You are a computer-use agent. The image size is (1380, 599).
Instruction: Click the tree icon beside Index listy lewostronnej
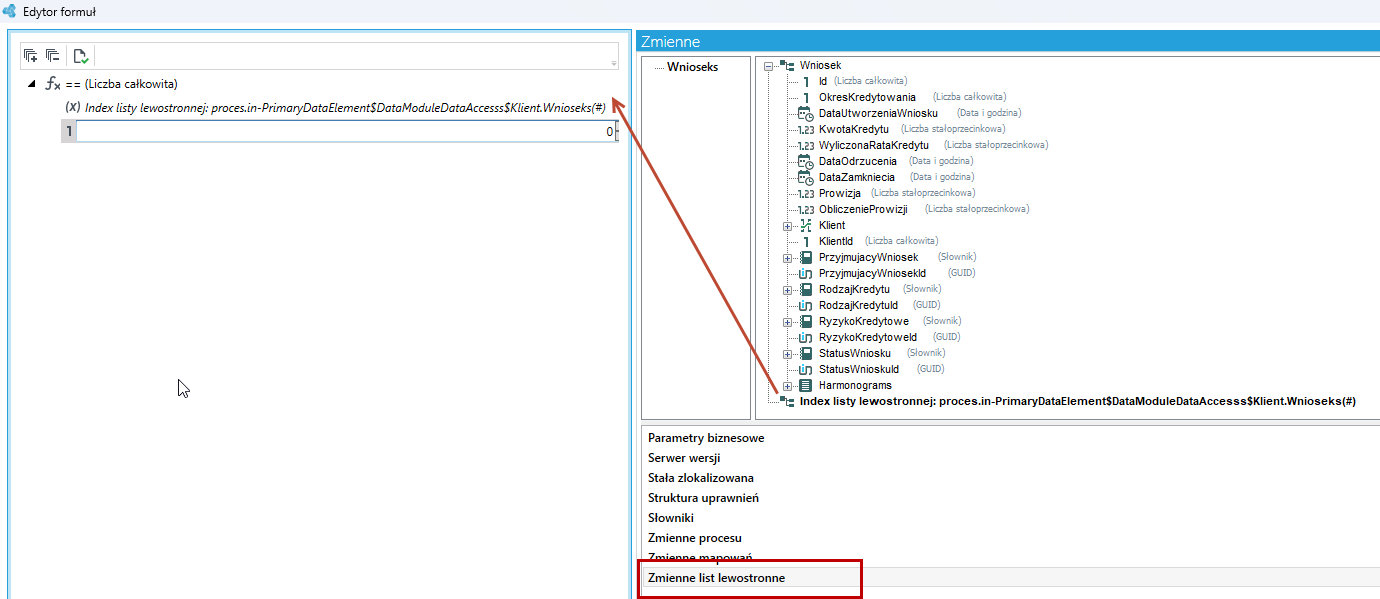[x=787, y=401]
